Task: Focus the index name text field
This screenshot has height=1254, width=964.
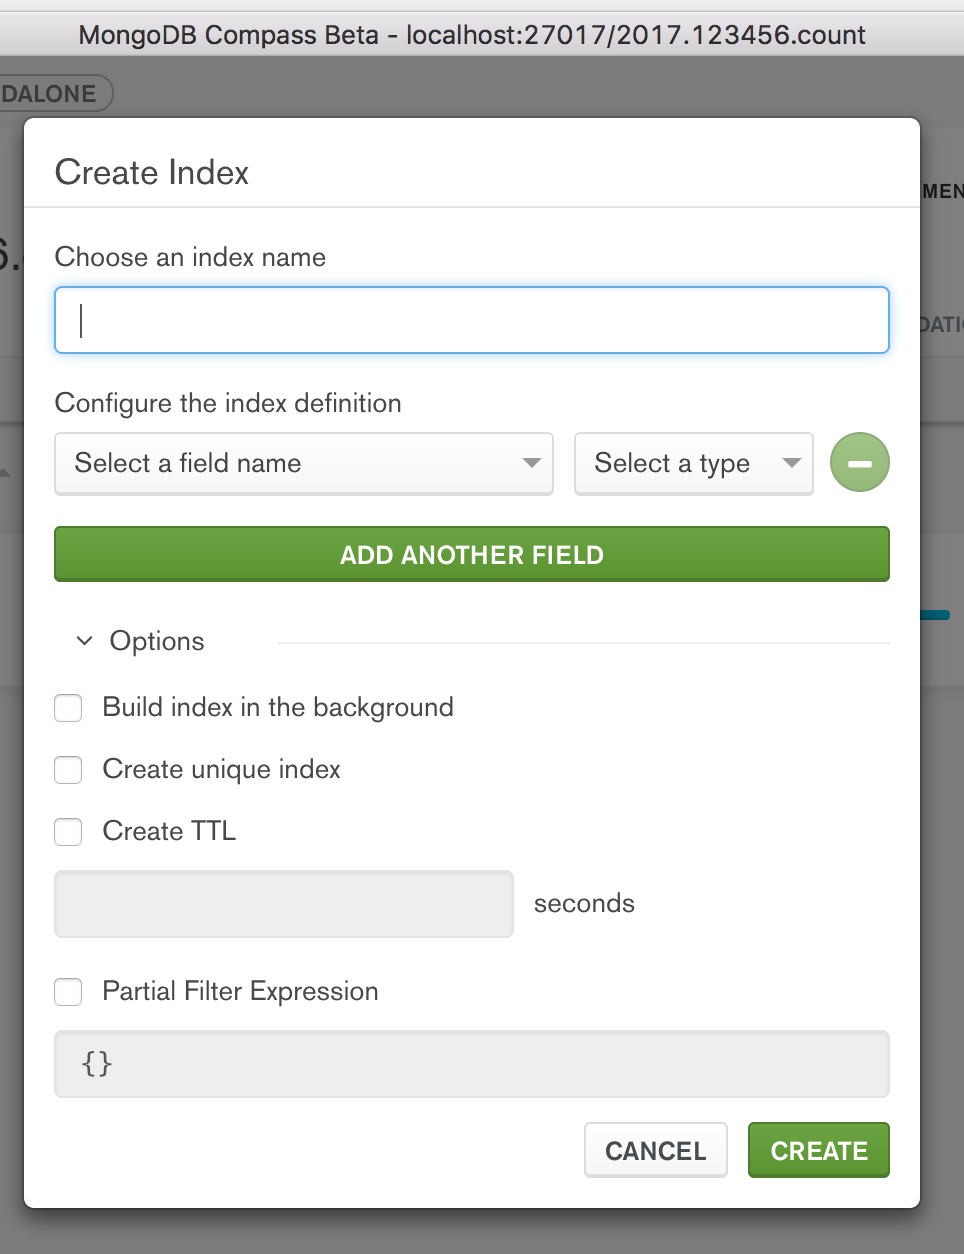Action: [471, 320]
